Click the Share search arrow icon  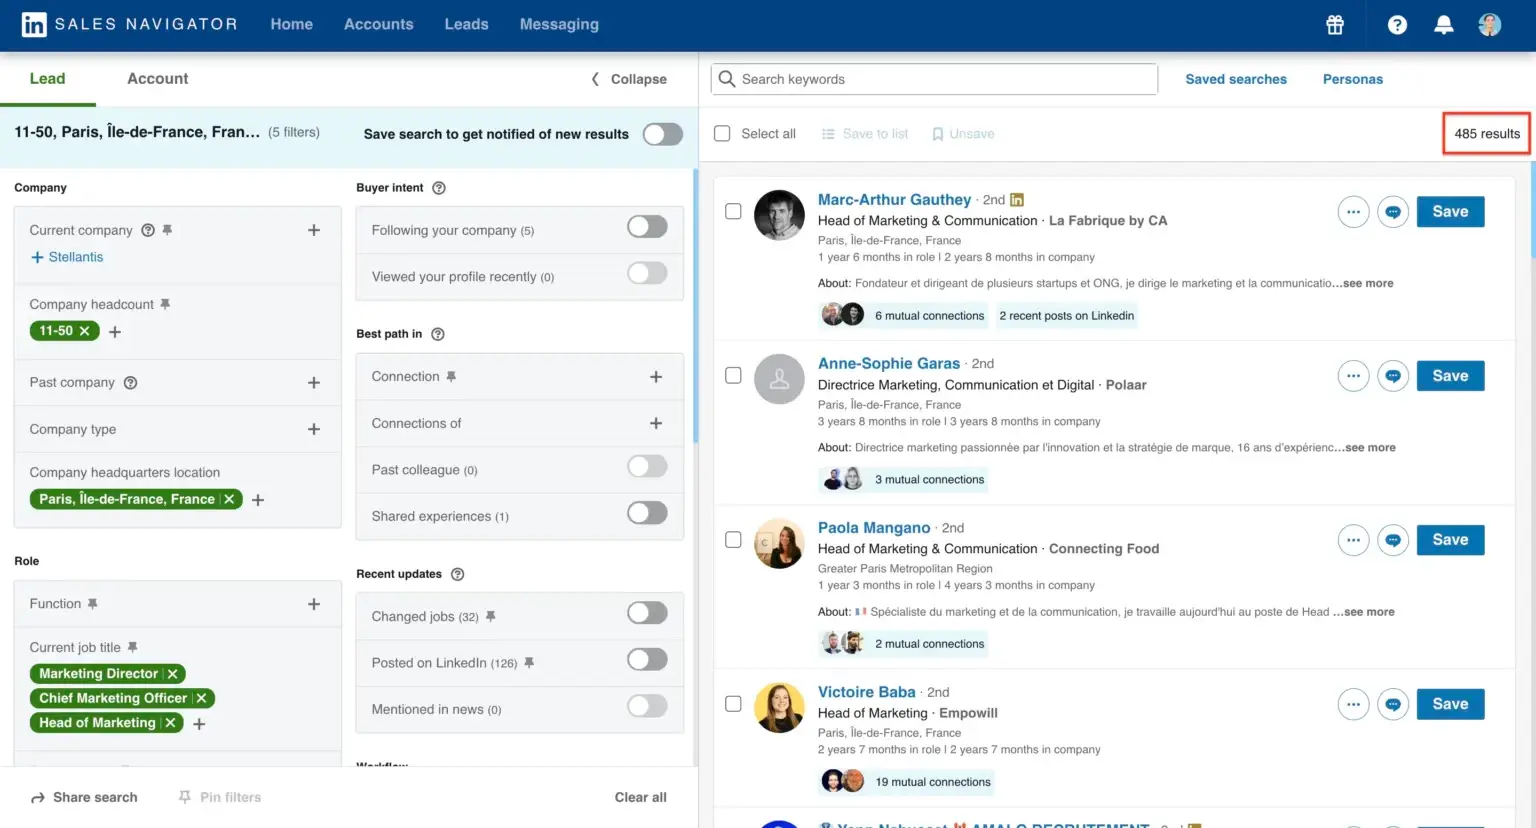point(38,798)
